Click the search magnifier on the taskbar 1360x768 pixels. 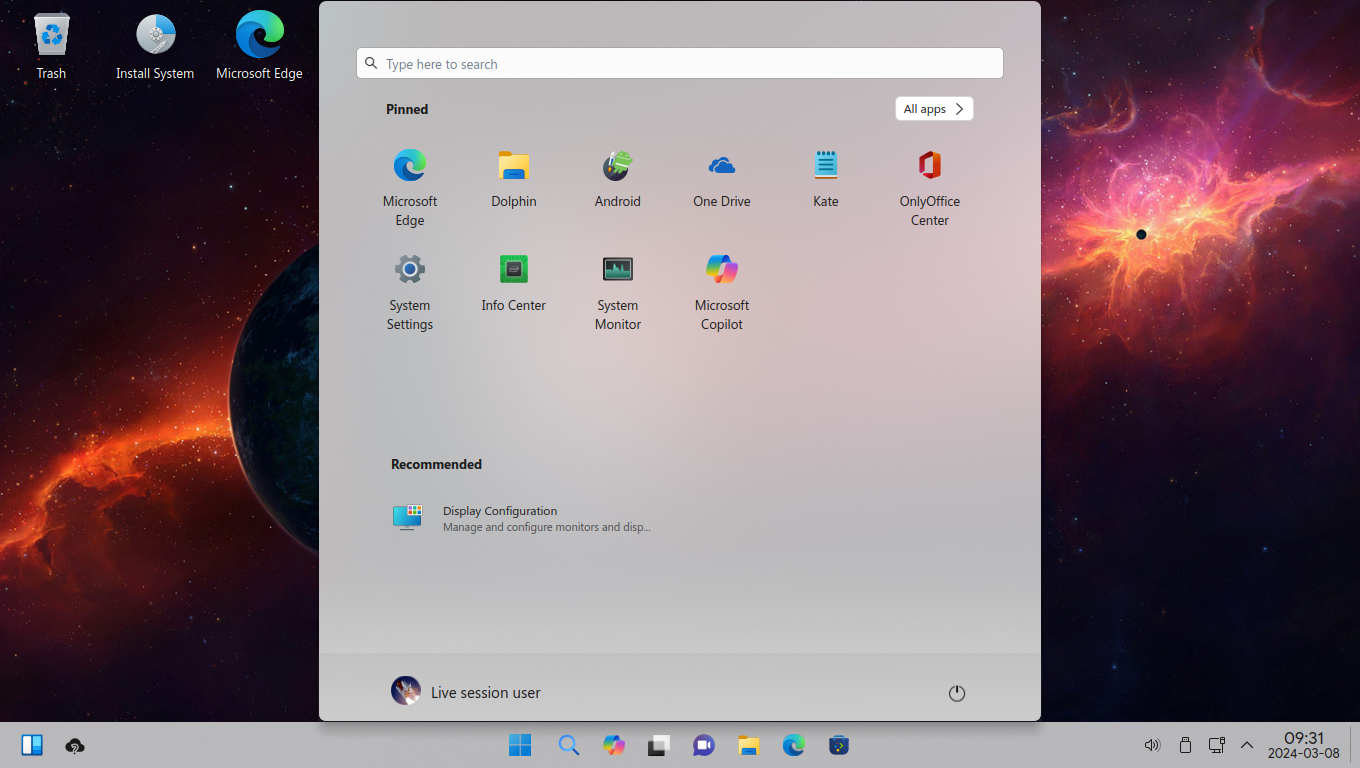568,745
